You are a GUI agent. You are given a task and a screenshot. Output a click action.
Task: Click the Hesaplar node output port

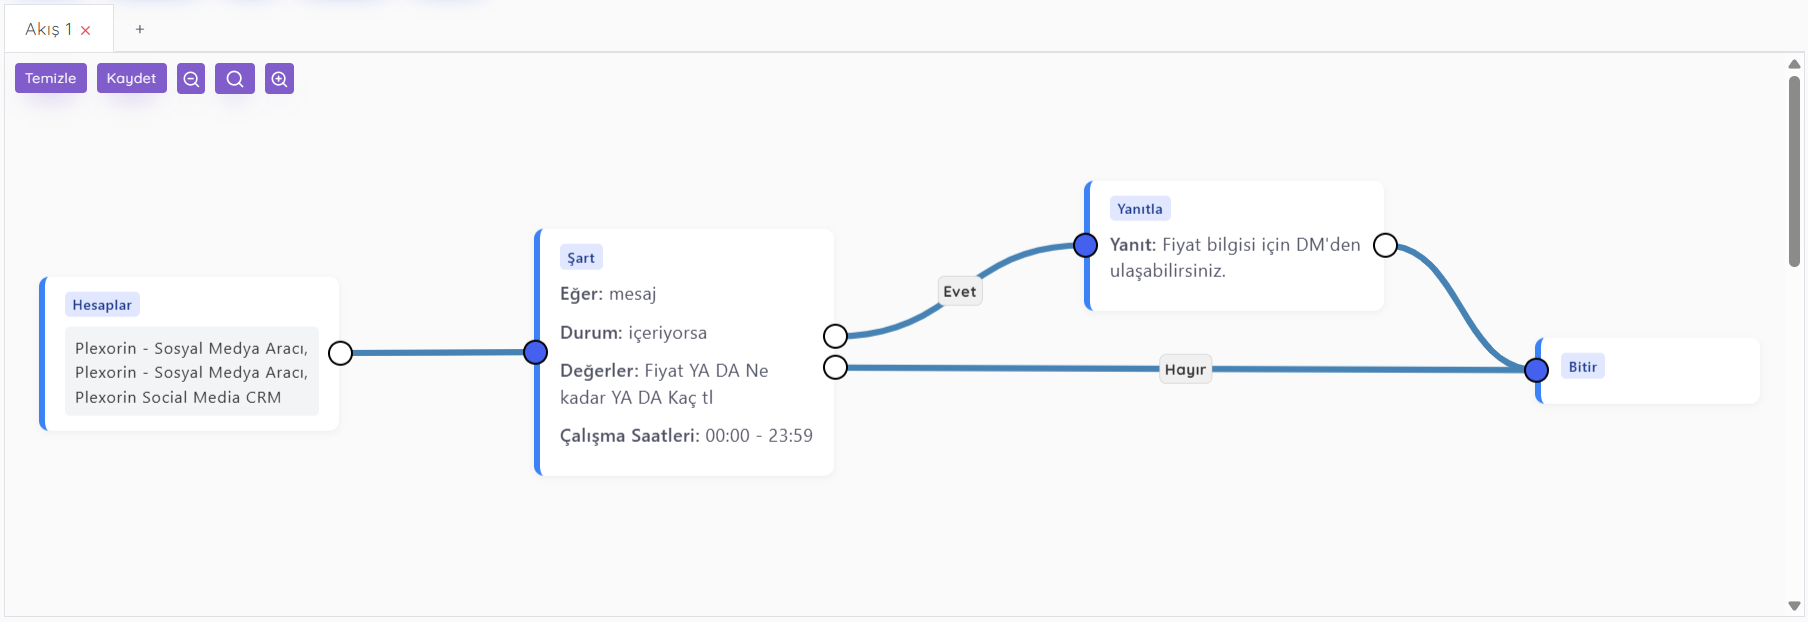(x=340, y=353)
